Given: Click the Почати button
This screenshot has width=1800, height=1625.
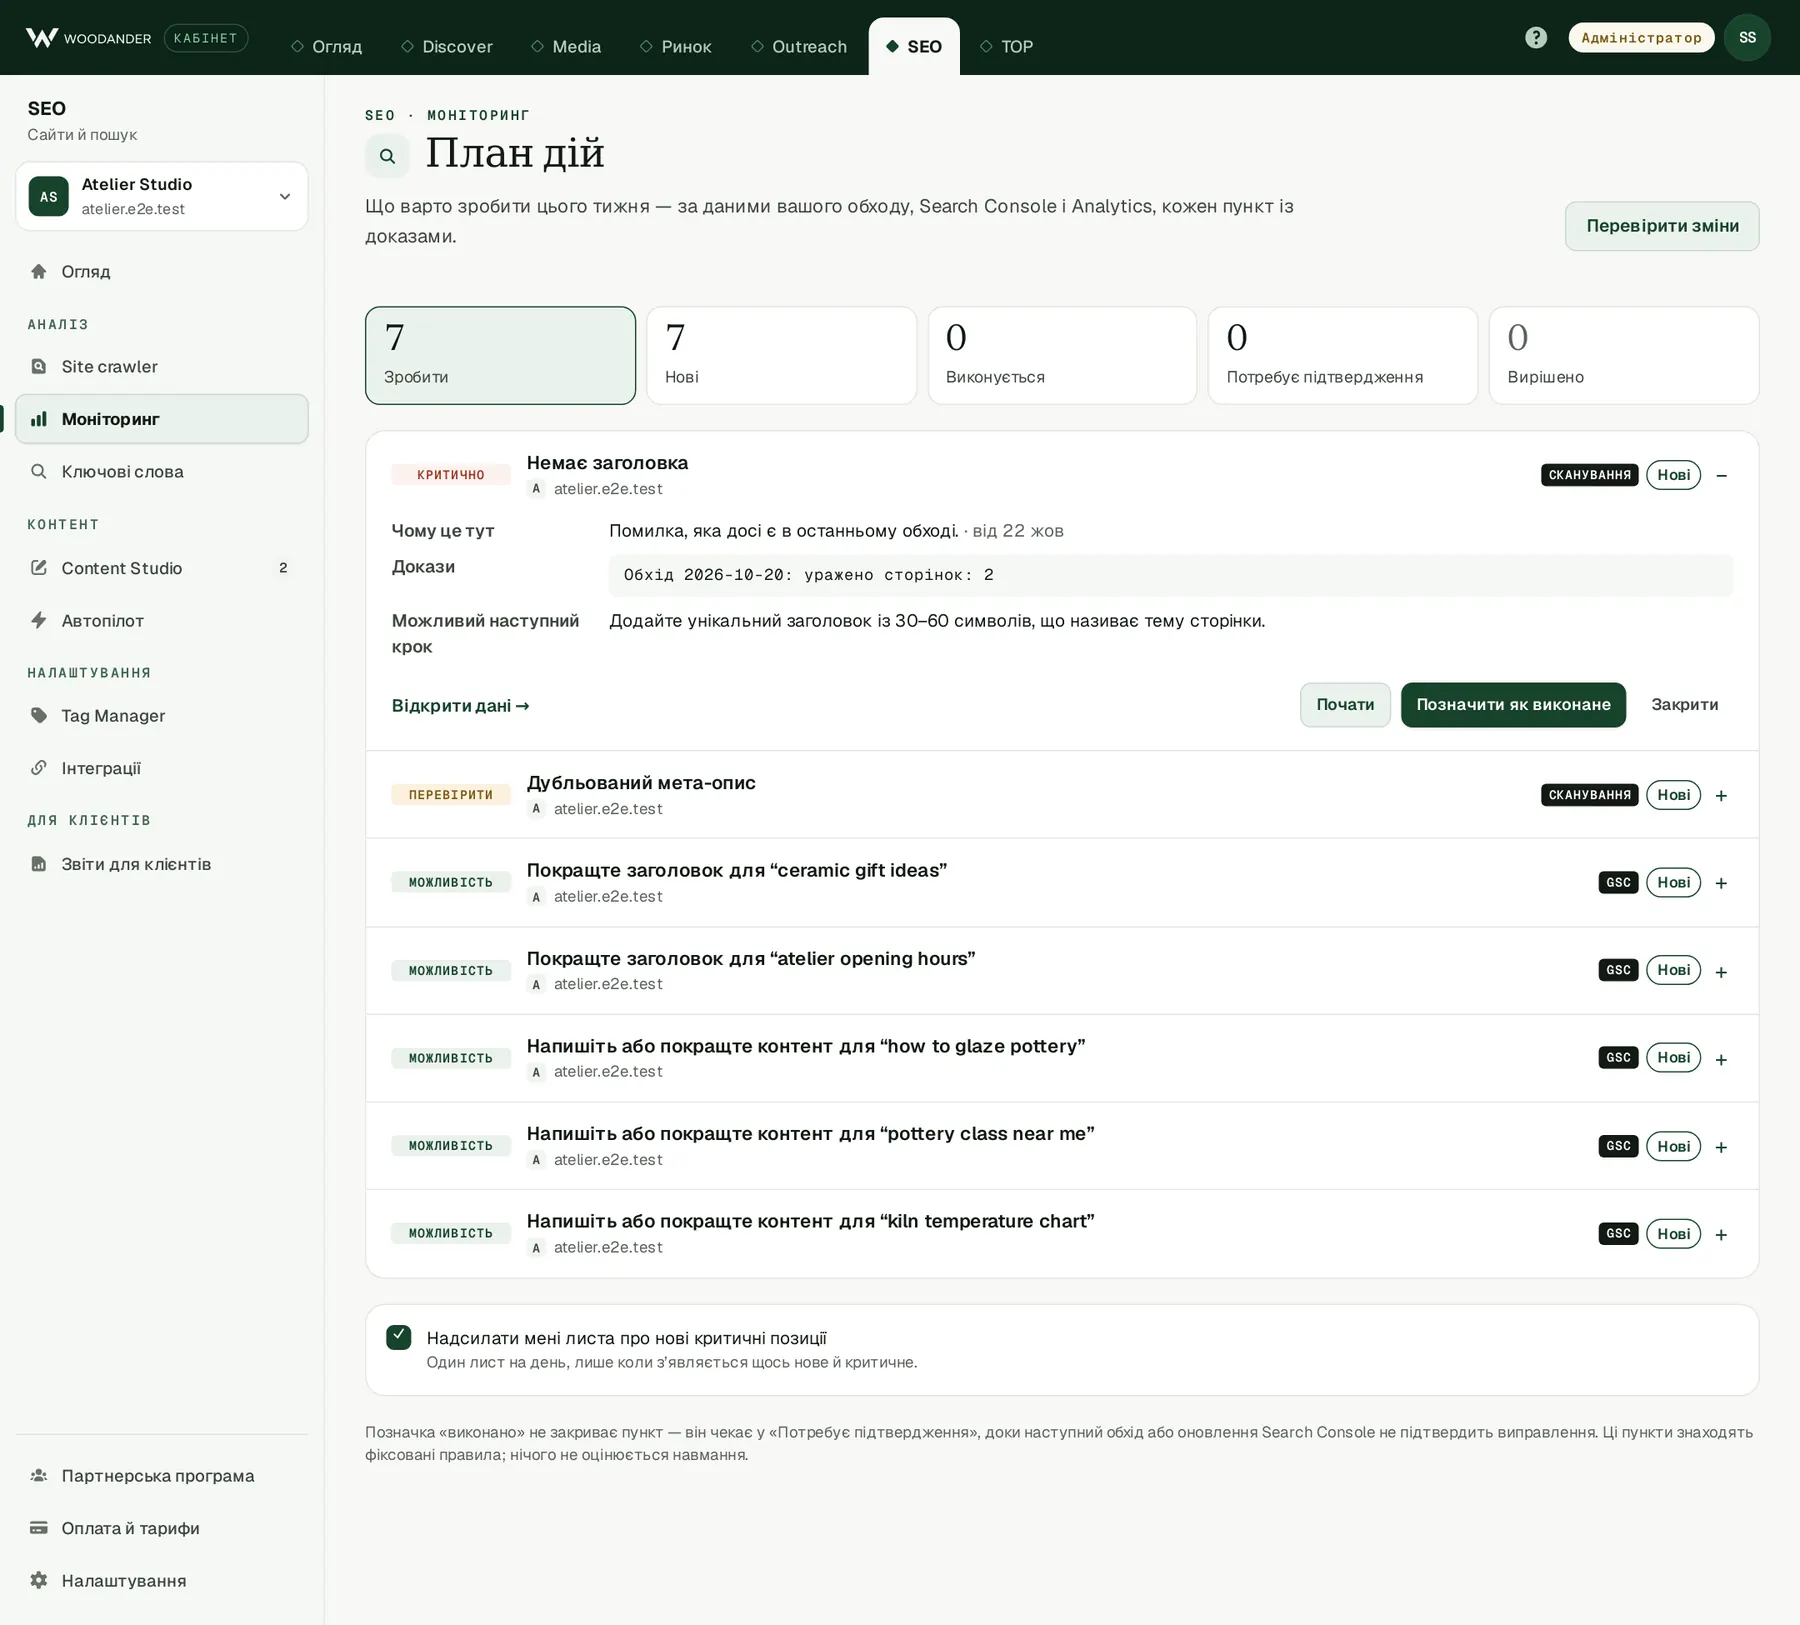Looking at the screenshot, I should [x=1345, y=705].
